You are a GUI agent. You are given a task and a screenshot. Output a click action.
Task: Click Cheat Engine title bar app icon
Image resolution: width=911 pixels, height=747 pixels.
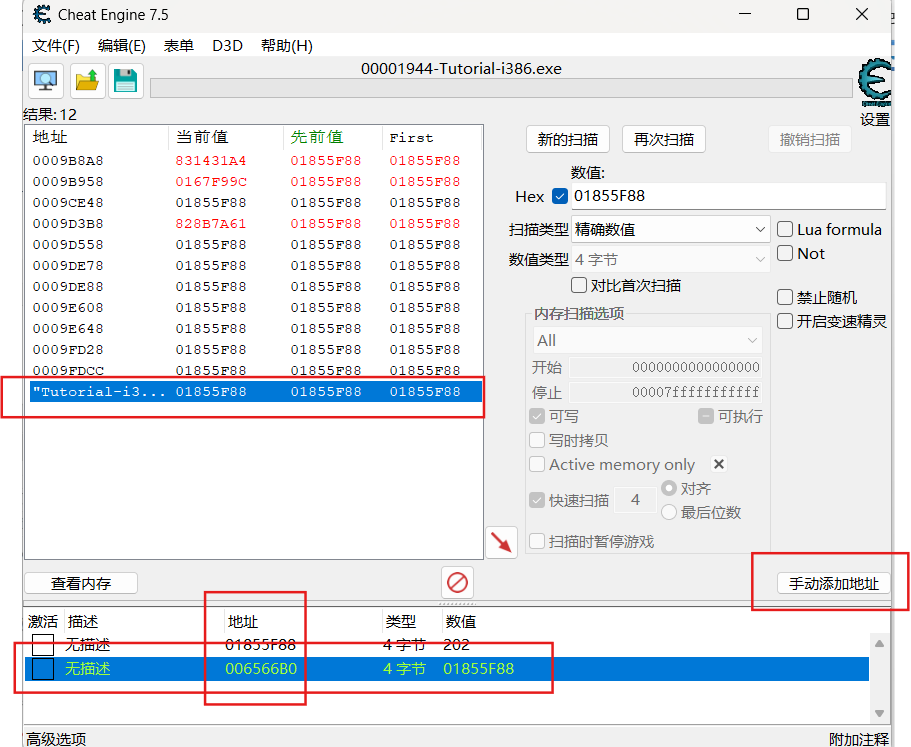(x=16, y=15)
